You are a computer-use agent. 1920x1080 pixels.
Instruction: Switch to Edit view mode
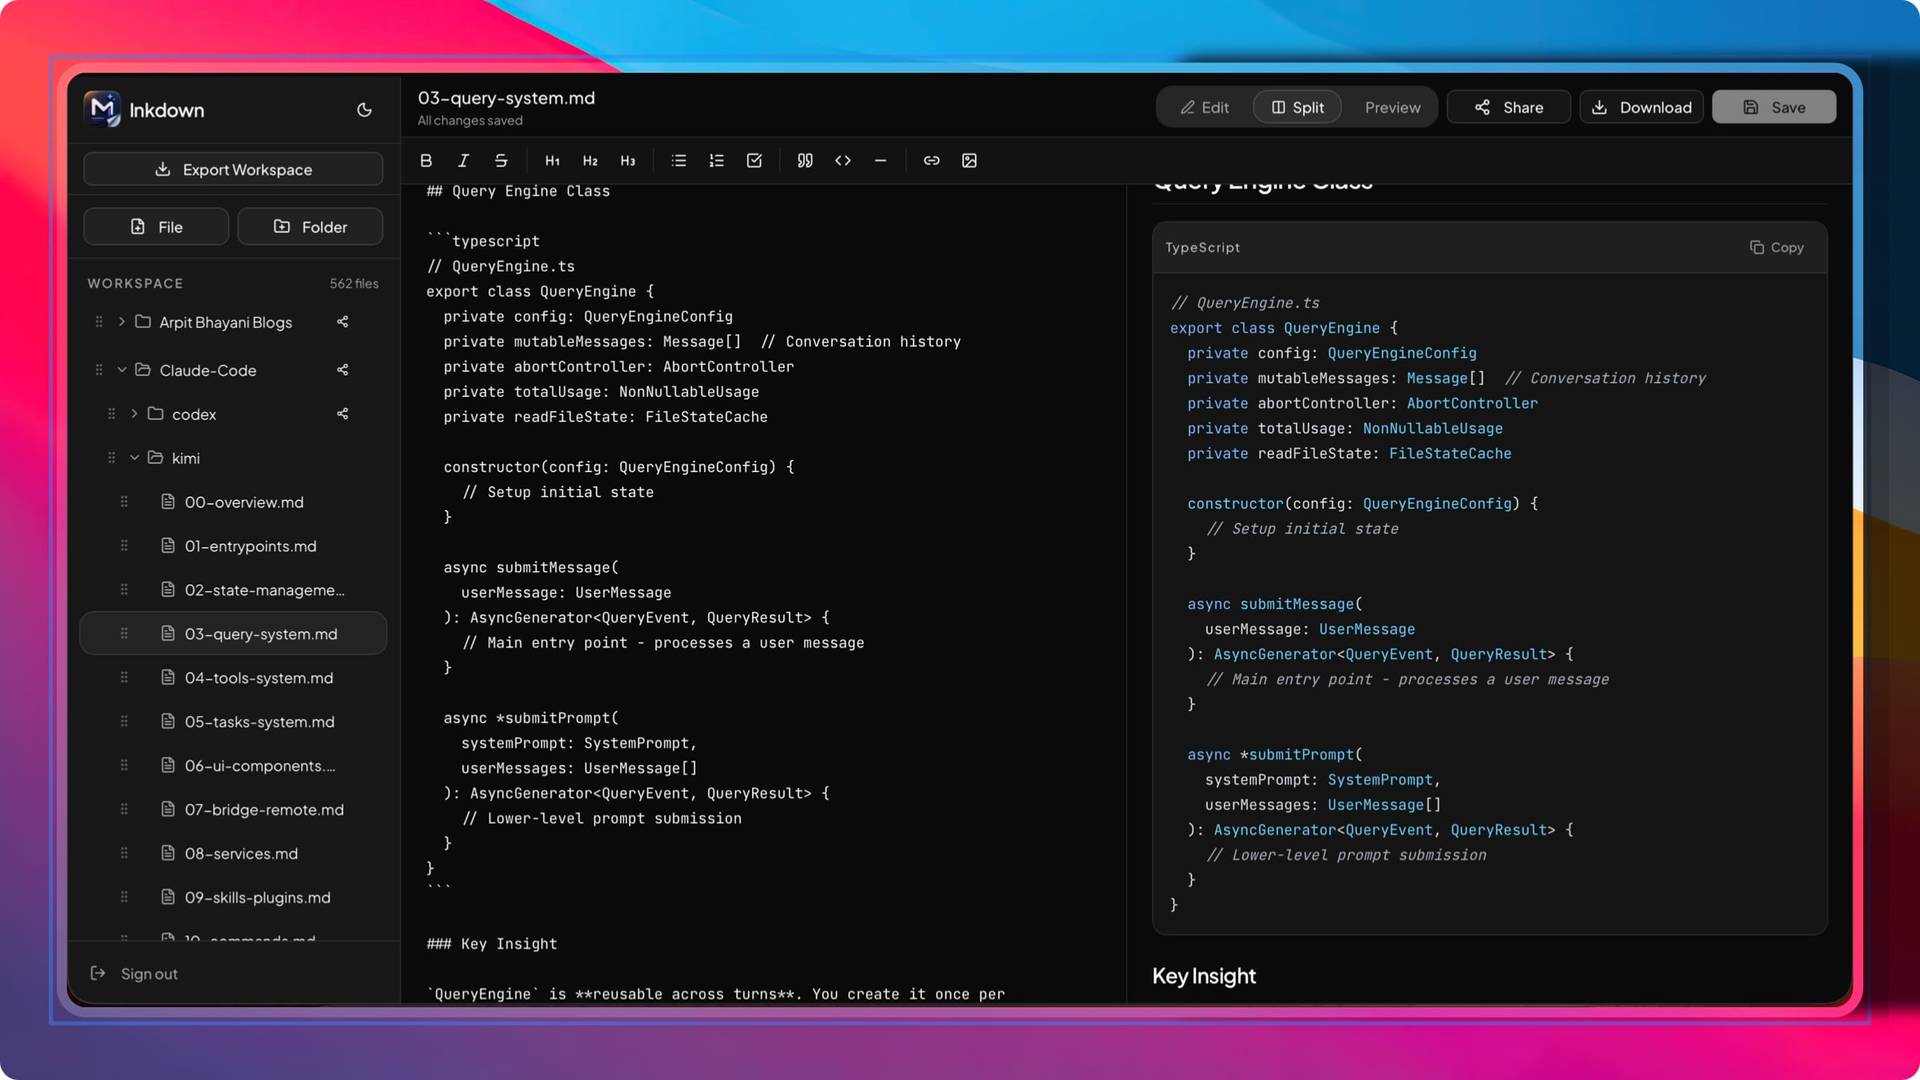click(x=1205, y=107)
